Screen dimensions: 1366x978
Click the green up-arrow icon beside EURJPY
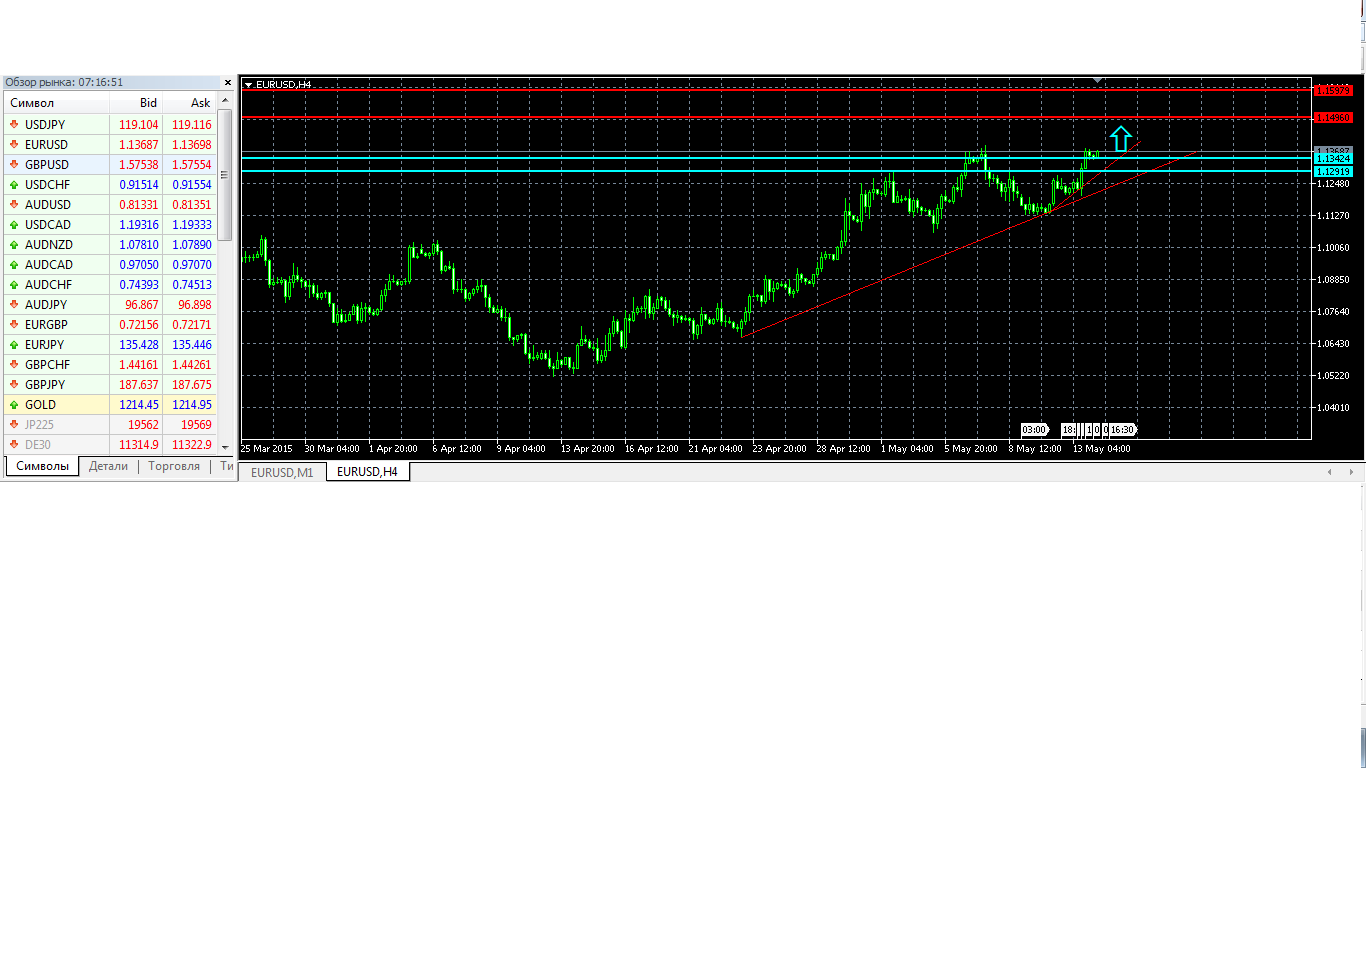tap(14, 345)
